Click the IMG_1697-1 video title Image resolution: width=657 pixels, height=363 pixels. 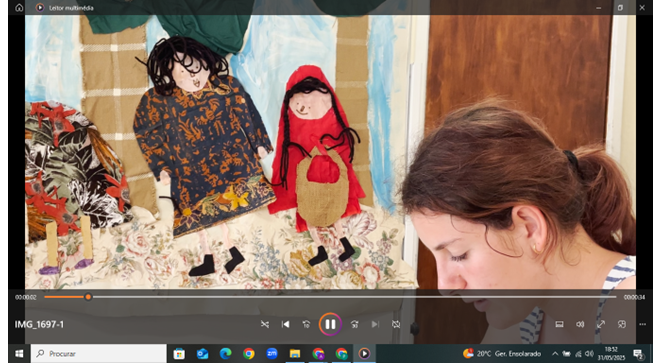pos(39,324)
